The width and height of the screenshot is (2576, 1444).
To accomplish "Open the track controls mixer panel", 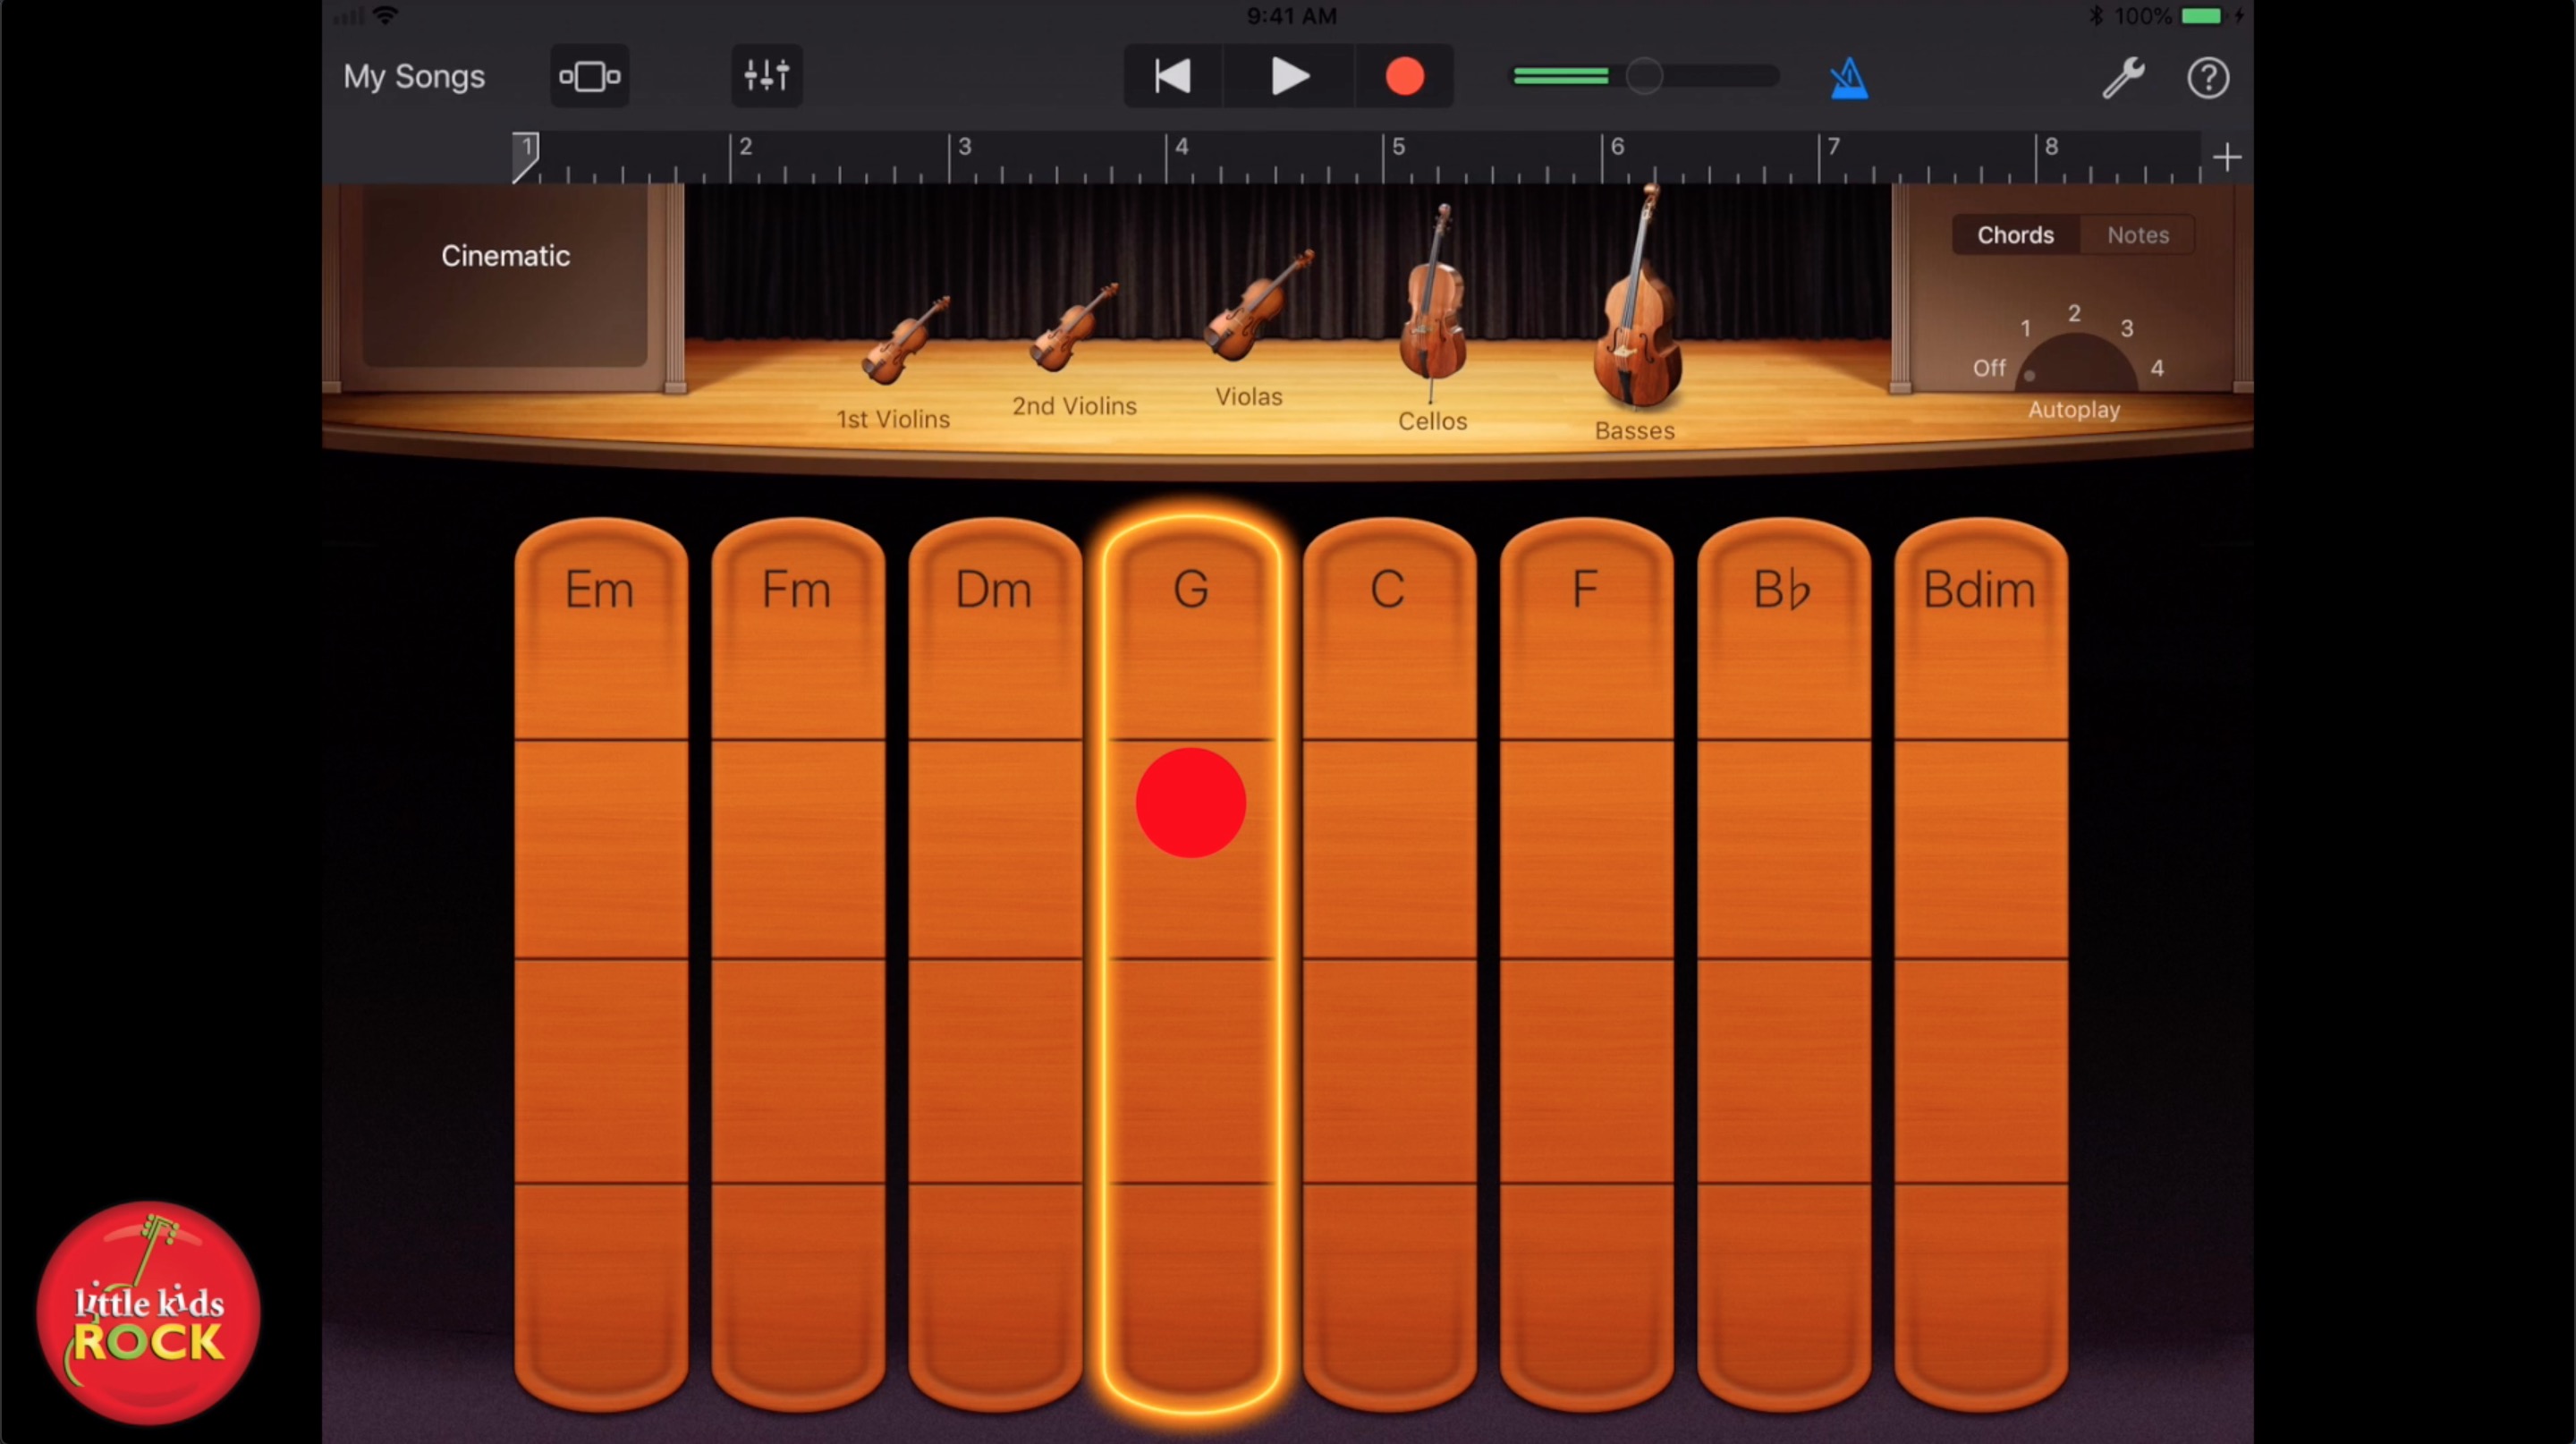I will coord(766,76).
